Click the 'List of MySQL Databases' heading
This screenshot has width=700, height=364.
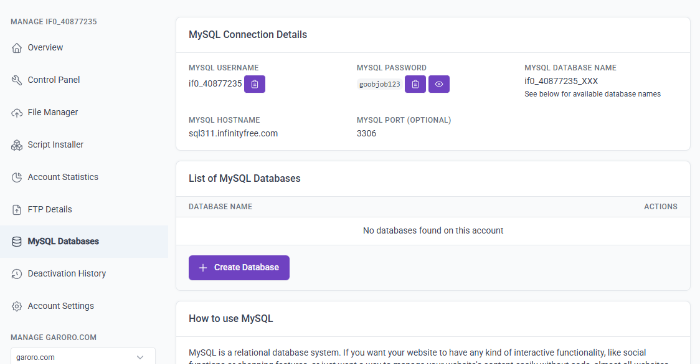tap(244, 178)
